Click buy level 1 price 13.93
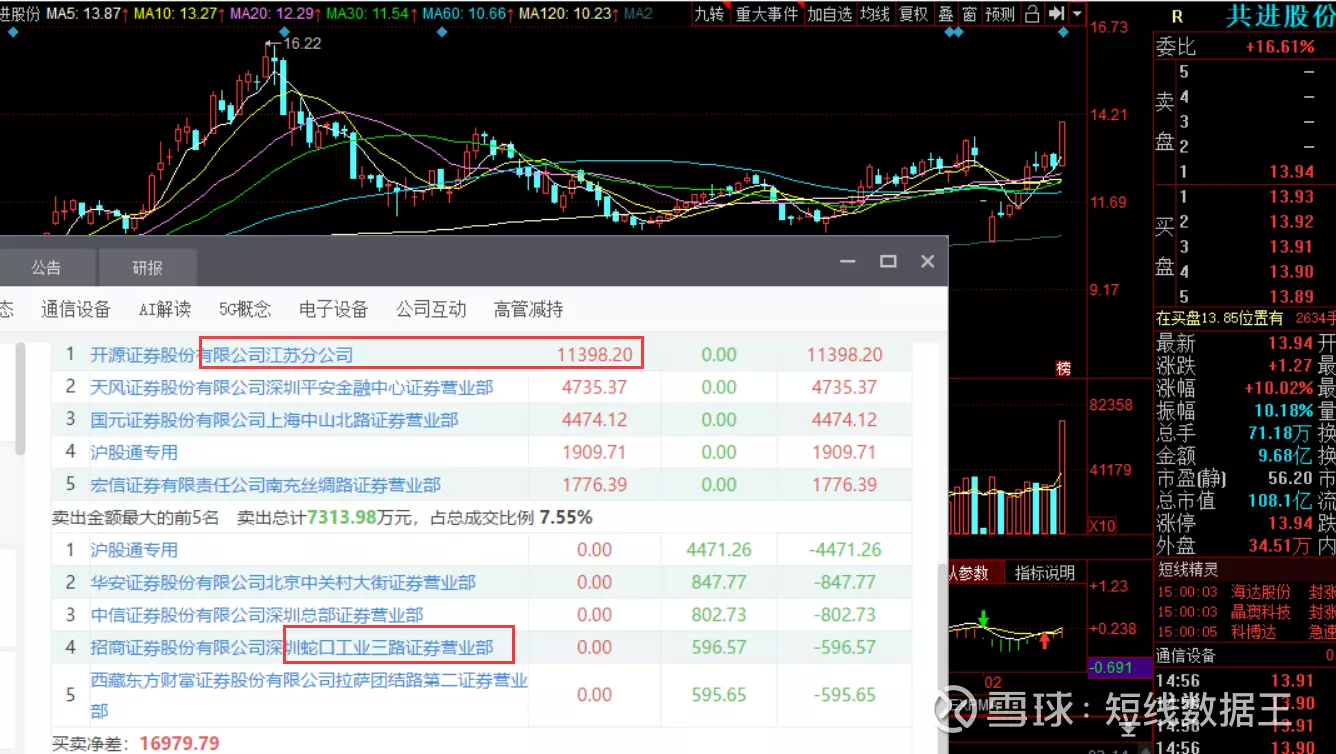Image resolution: width=1336 pixels, height=754 pixels. pos(1291,197)
